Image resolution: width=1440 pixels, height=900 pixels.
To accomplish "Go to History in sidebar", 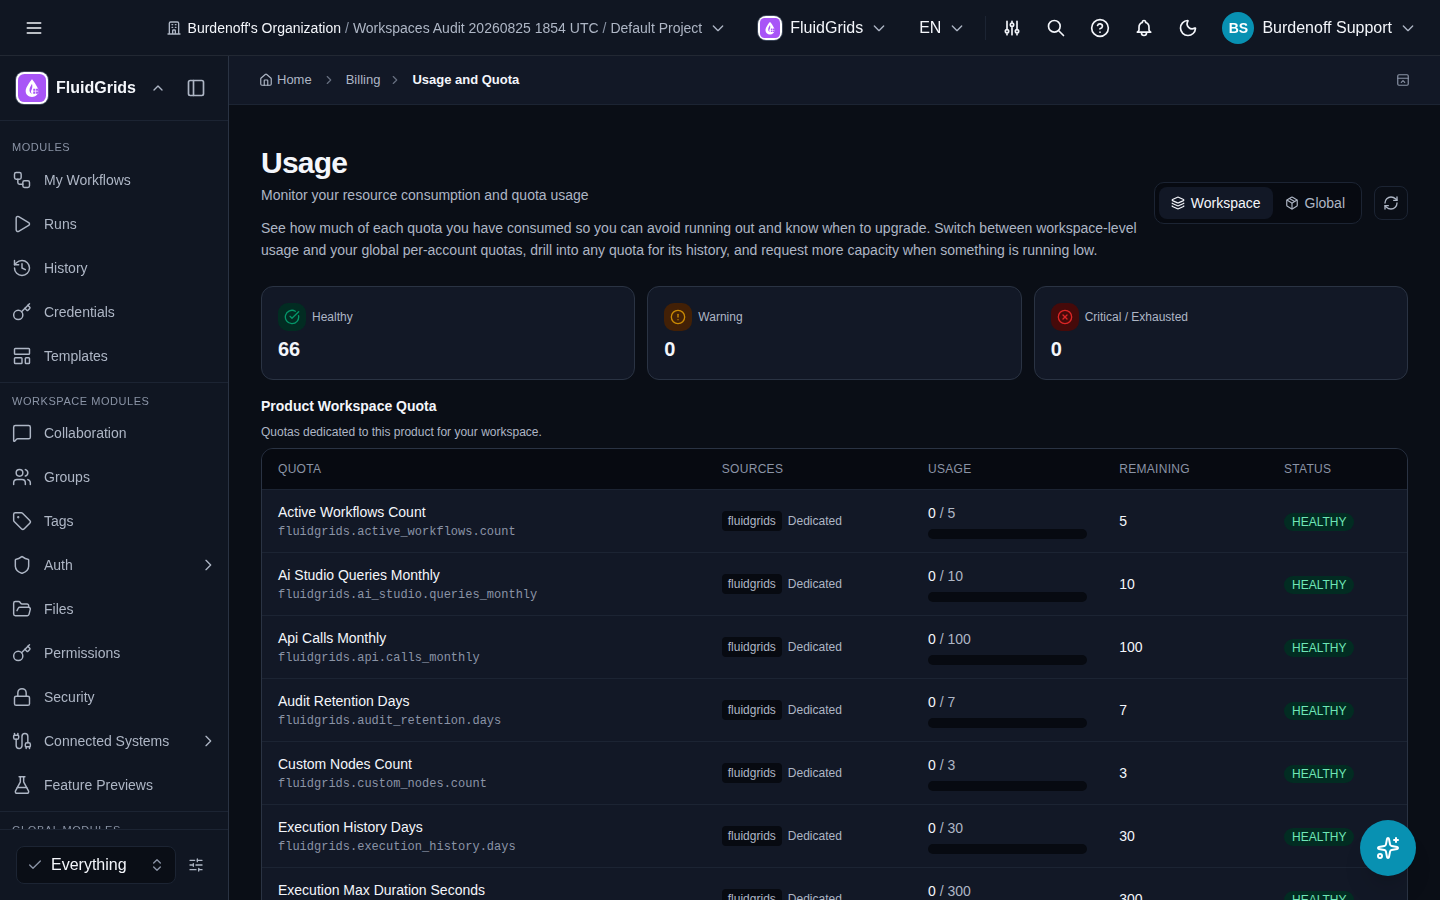I will click(114, 268).
